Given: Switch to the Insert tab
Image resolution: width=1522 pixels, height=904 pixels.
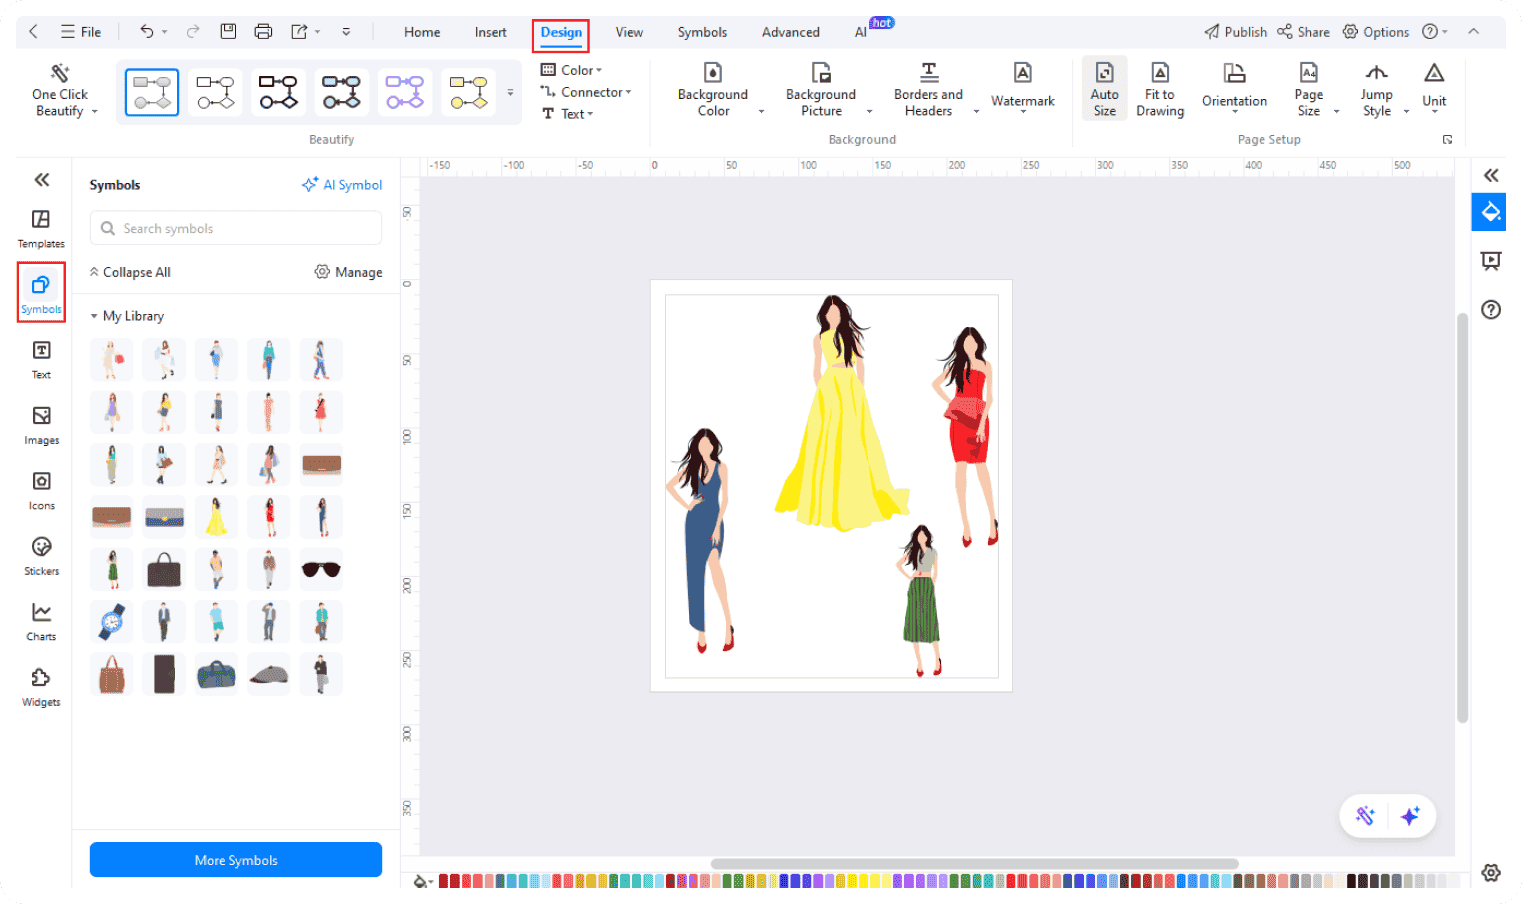Looking at the screenshot, I should (x=490, y=32).
